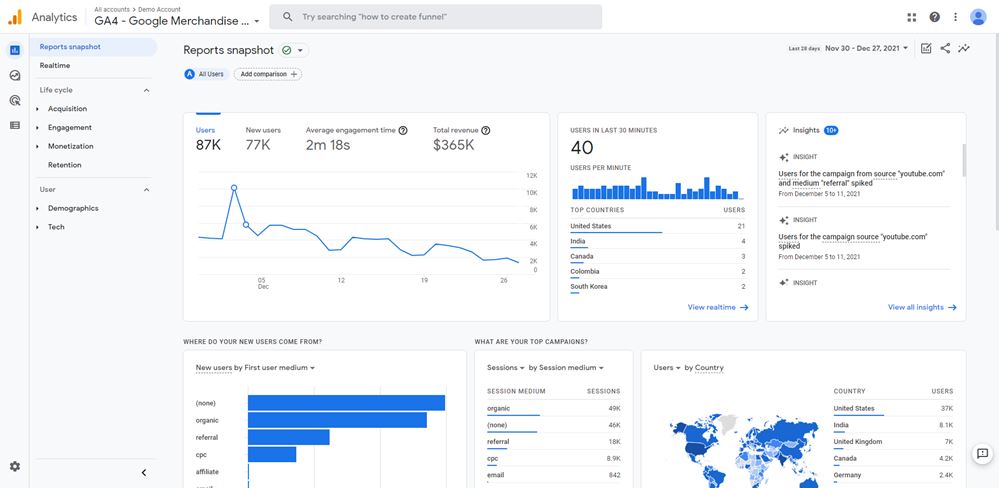Click the peak data point on Users chart
Image resolution: width=999 pixels, height=488 pixels.
pyautogui.click(x=234, y=188)
